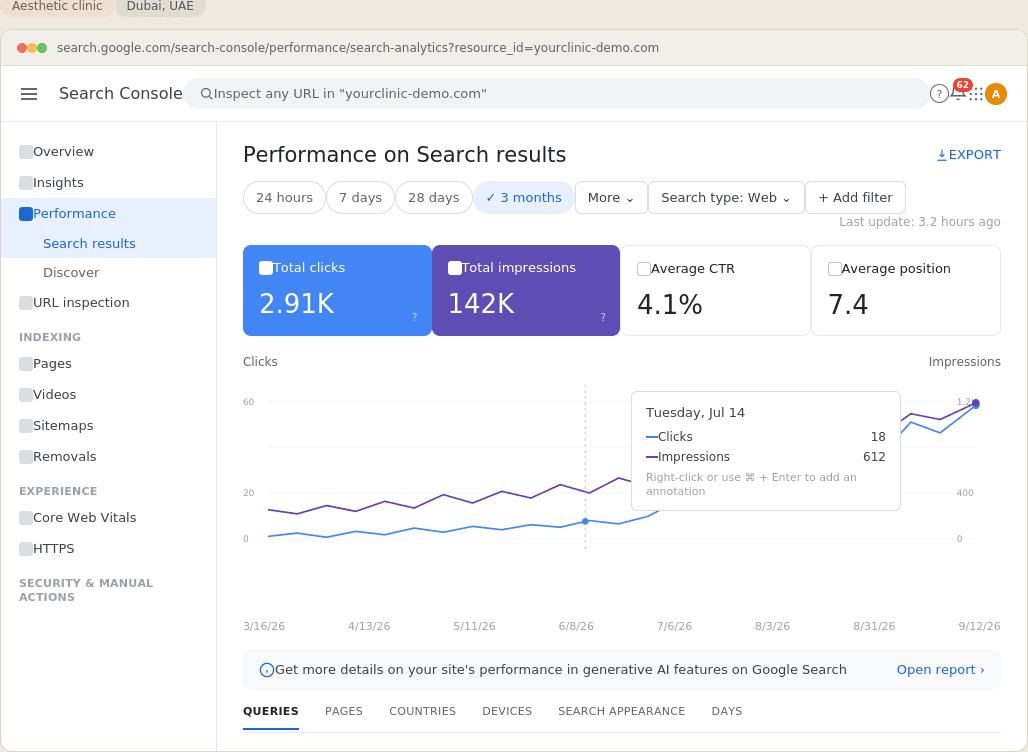Select the 7 days date range
The image size is (1028, 752).
[361, 197]
